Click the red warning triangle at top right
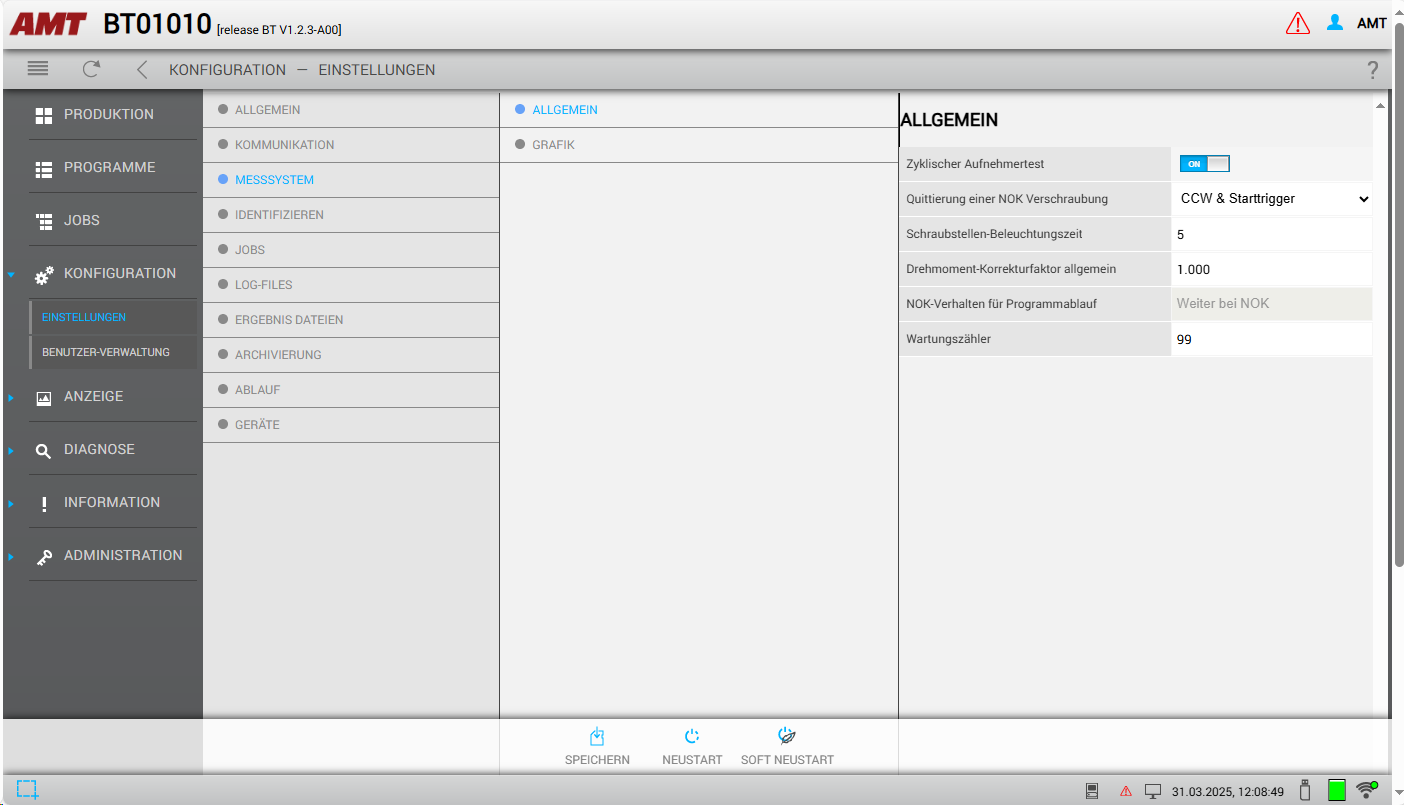Screen dimensions: 1404x805 1297,23
